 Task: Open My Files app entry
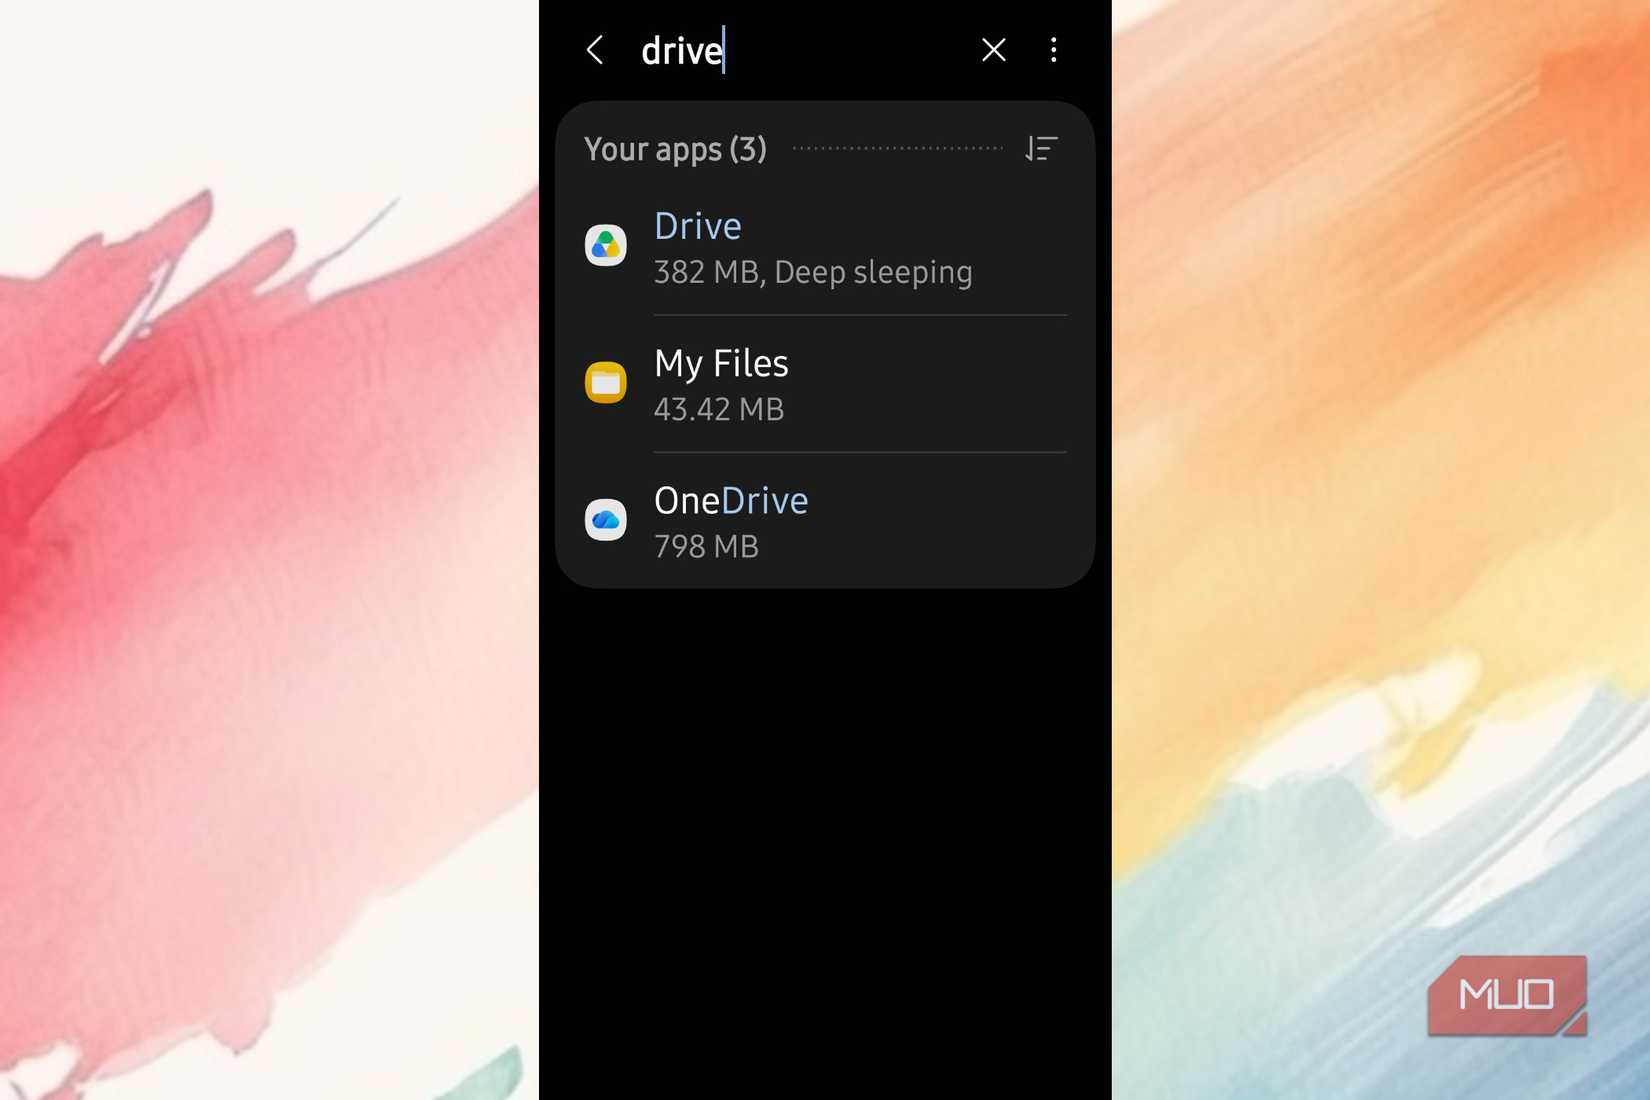click(825, 384)
